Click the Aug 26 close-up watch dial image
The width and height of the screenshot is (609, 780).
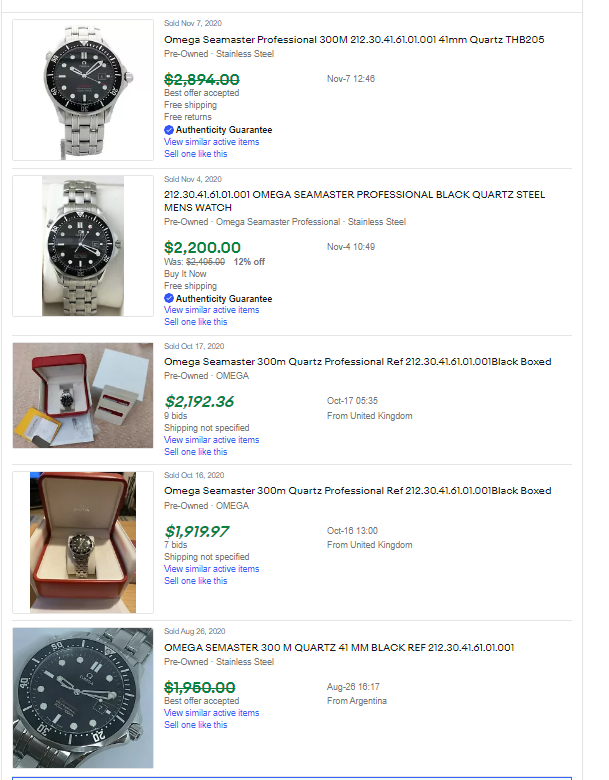(83, 698)
